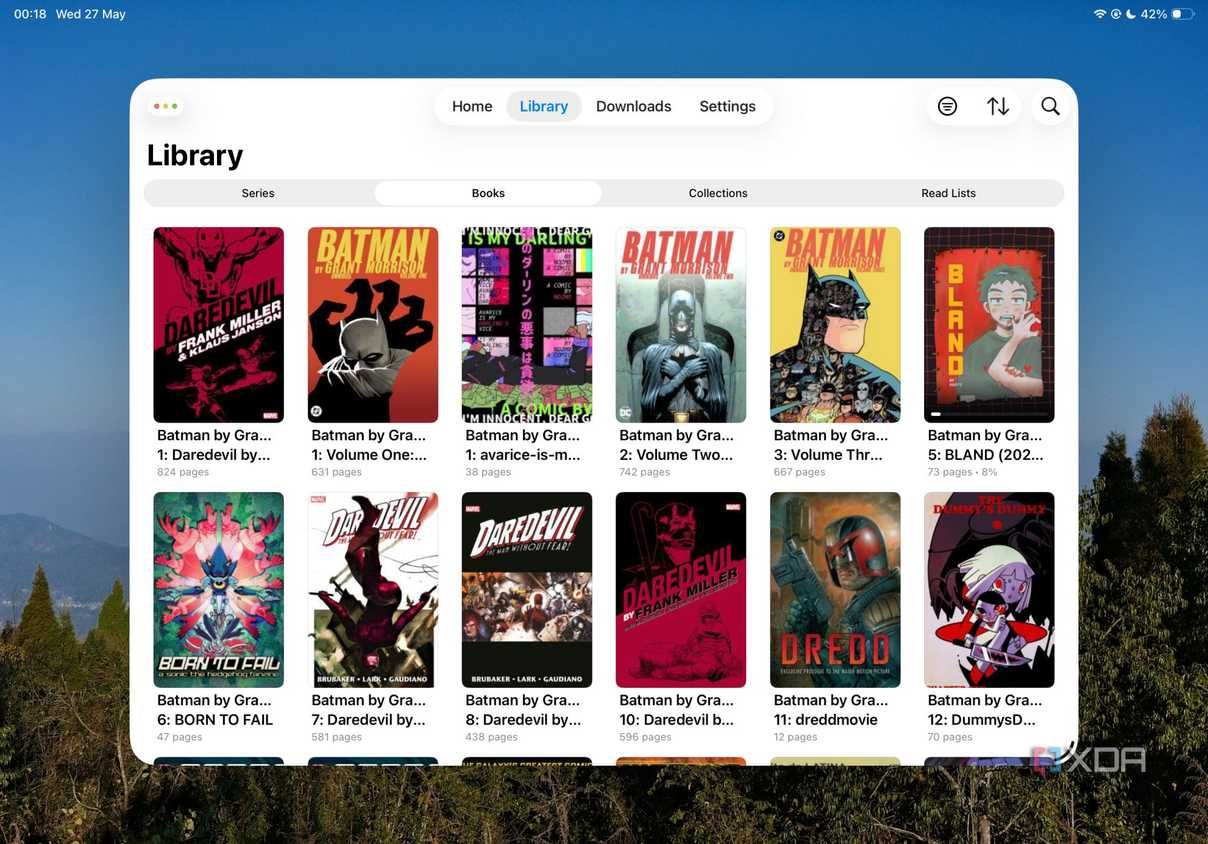Click the '7: Daredevil by...' title text
Viewport: 1208px width, 844px height.
tap(369, 719)
